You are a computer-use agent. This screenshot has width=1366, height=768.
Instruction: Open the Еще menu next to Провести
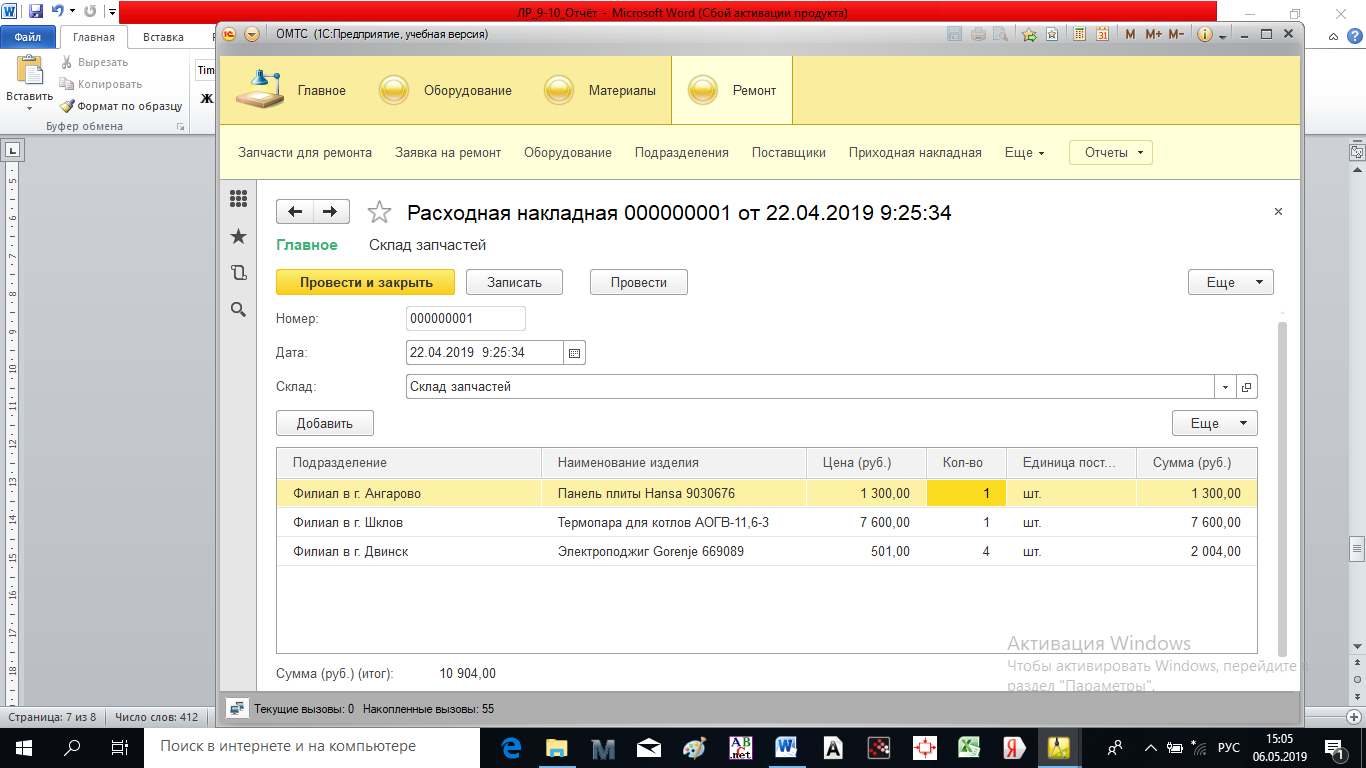(1231, 283)
